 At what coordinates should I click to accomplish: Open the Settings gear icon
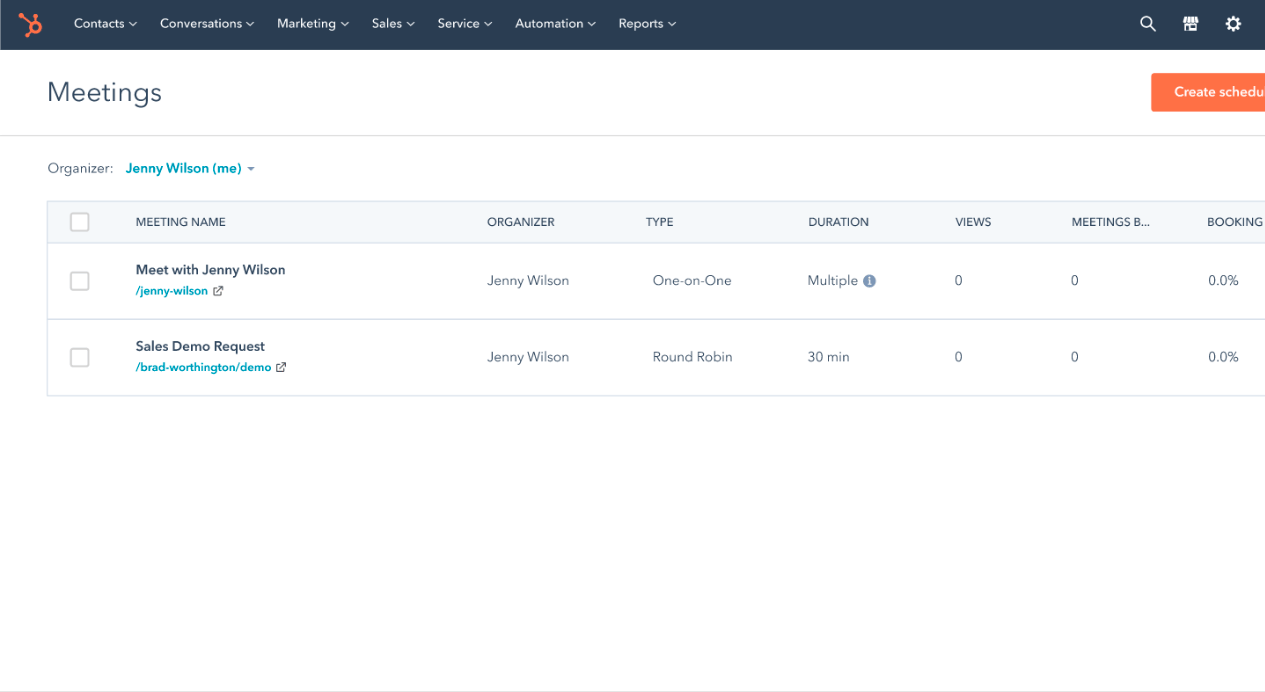coord(1233,24)
